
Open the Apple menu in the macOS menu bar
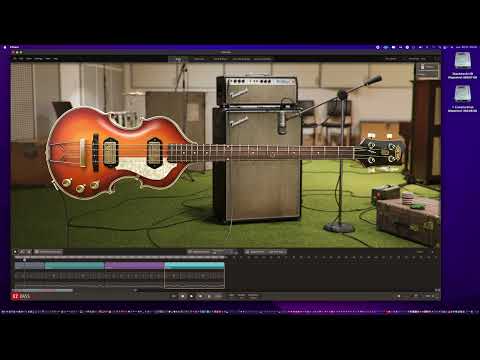coord(5,47)
